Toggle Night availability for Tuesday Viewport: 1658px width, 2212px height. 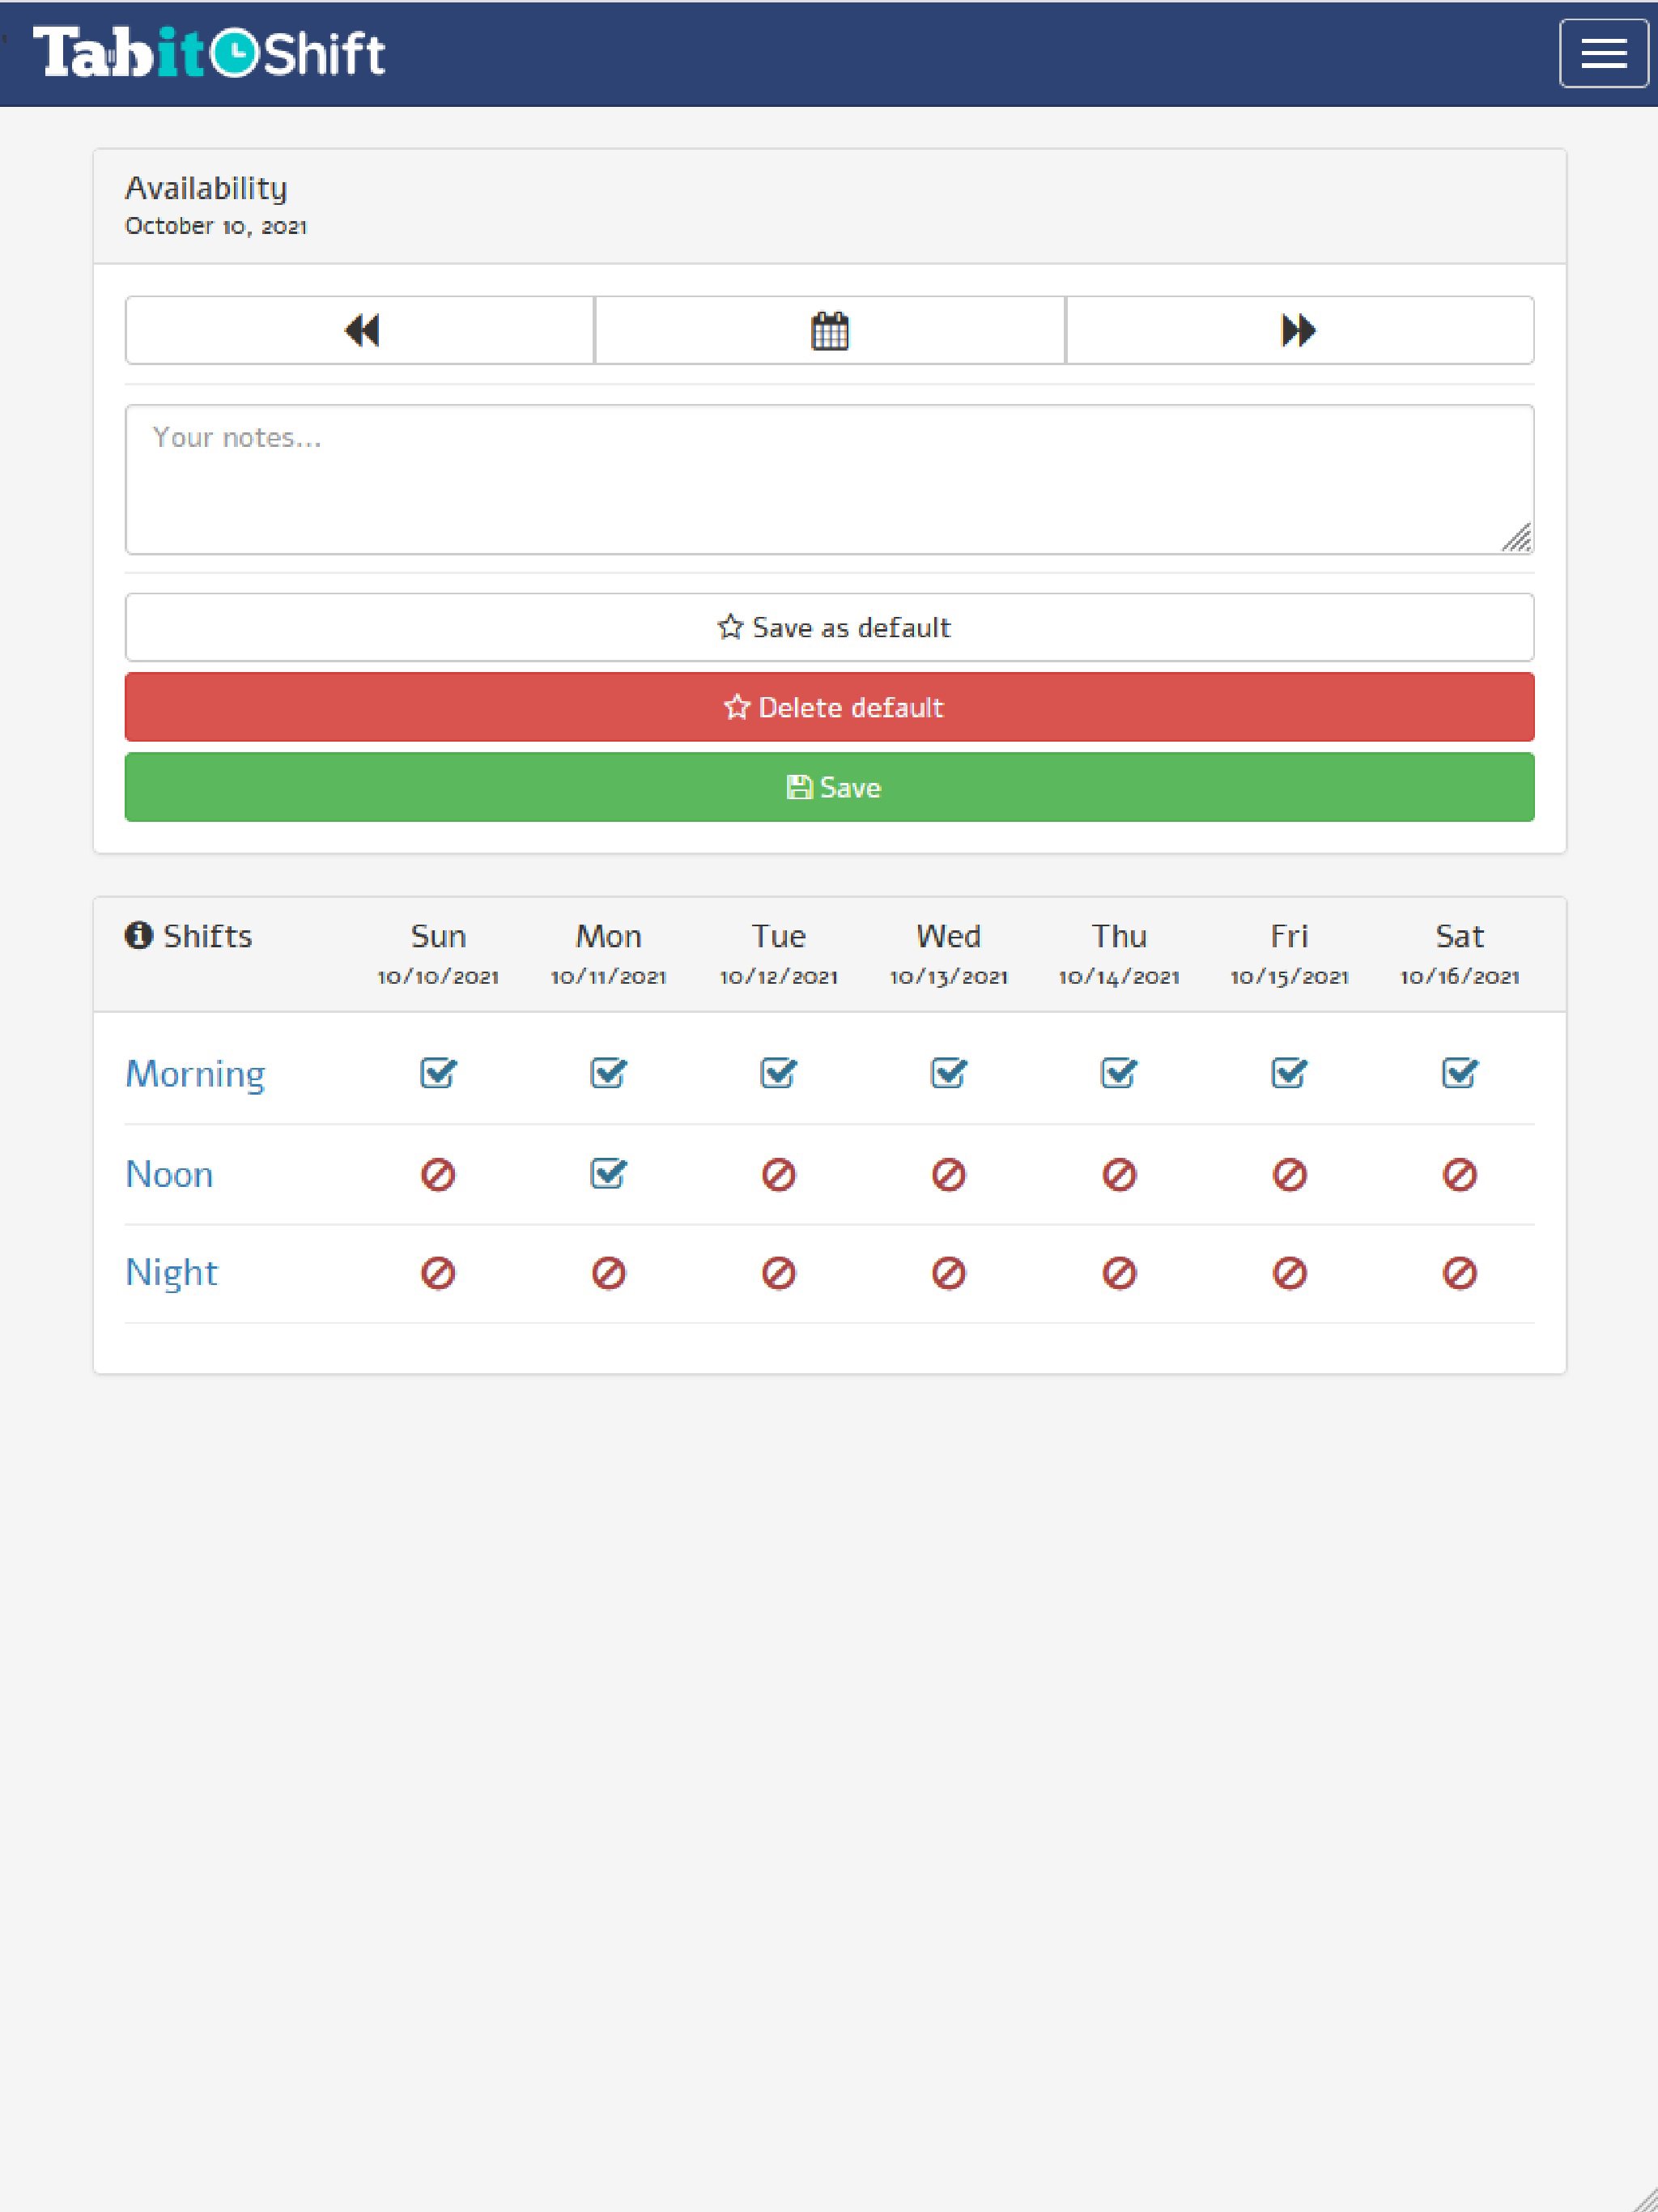[x=777, y=1271]
